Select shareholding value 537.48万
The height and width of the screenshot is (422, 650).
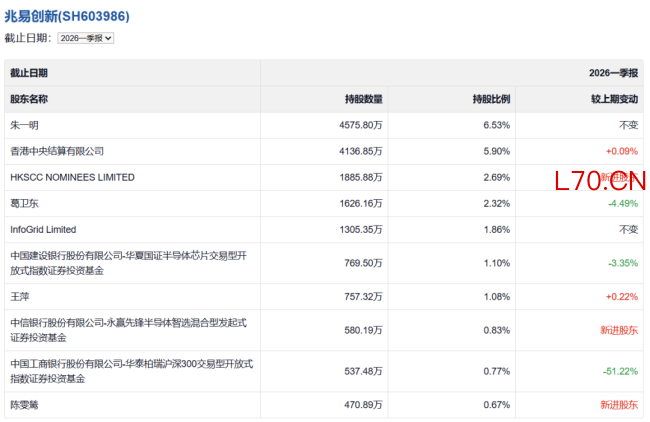coord(363,371)
